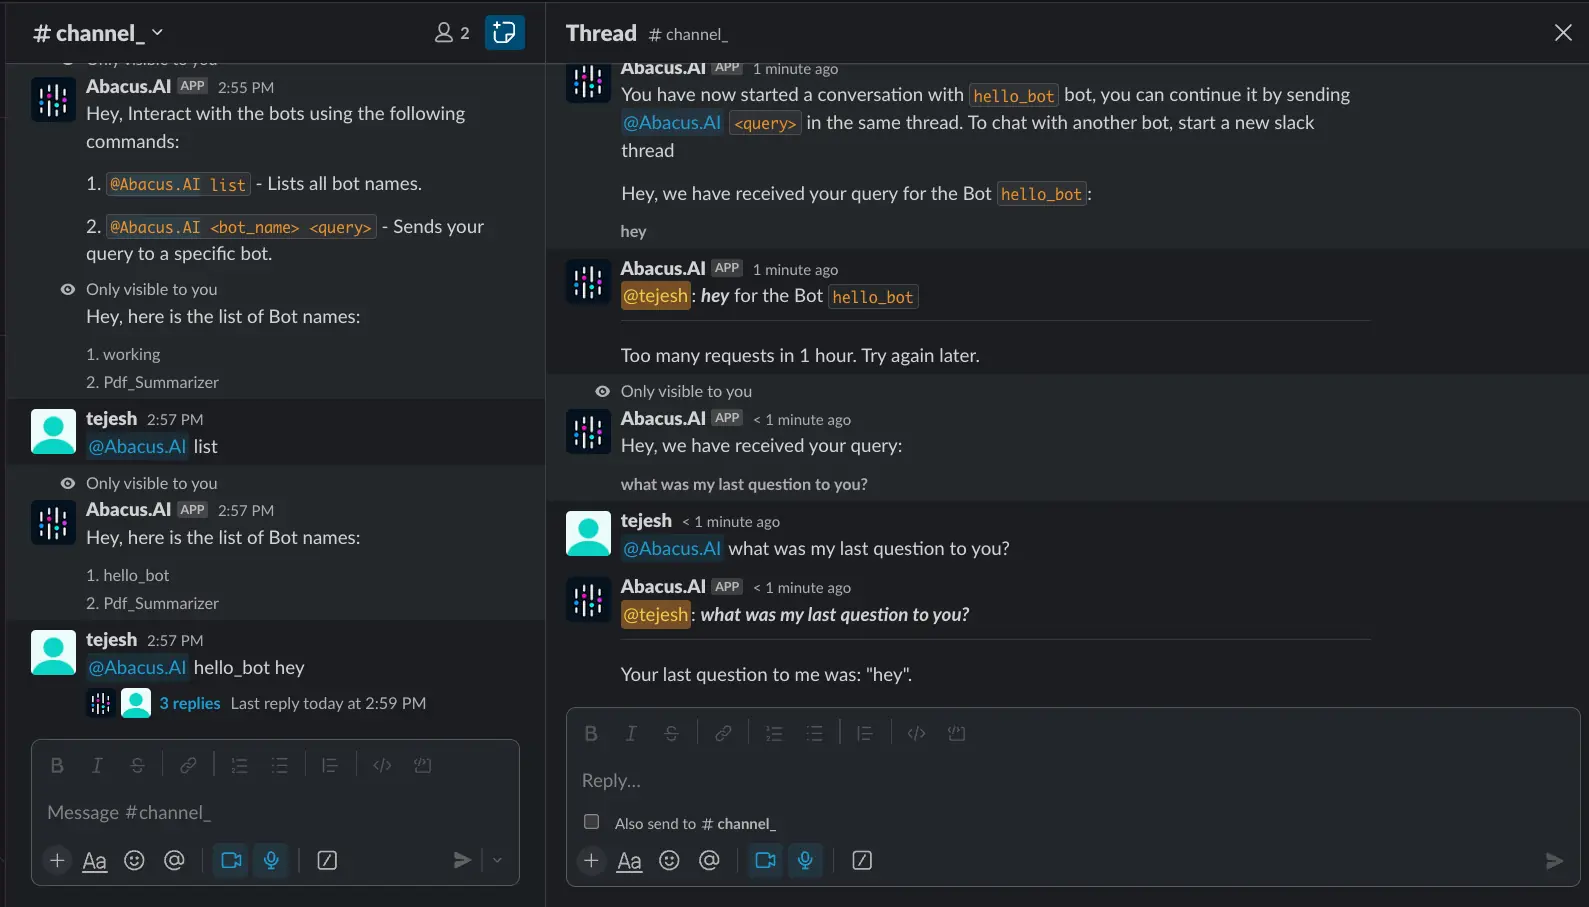This screenshot has width=1589, height=907.
Task: Toggle bold in thread reply toolbar
Action: 591,734
